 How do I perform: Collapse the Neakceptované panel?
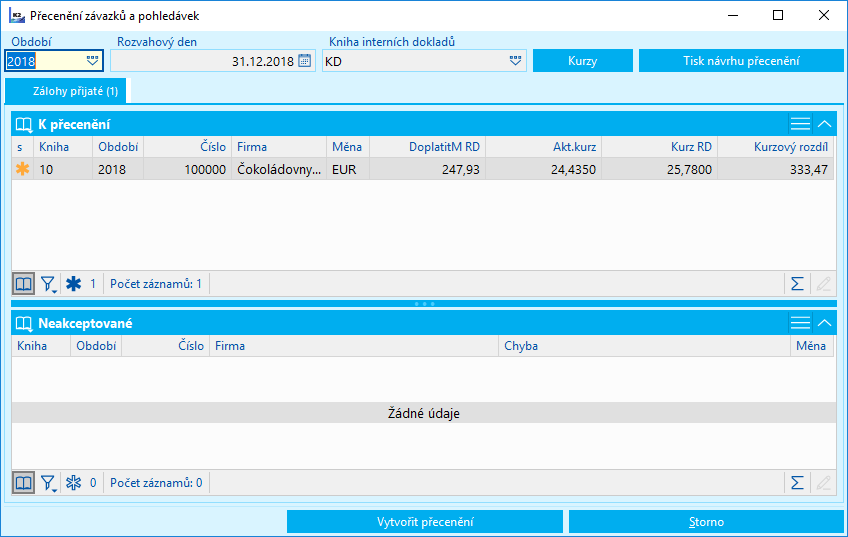pyautogui.click(x=824, y=323)
